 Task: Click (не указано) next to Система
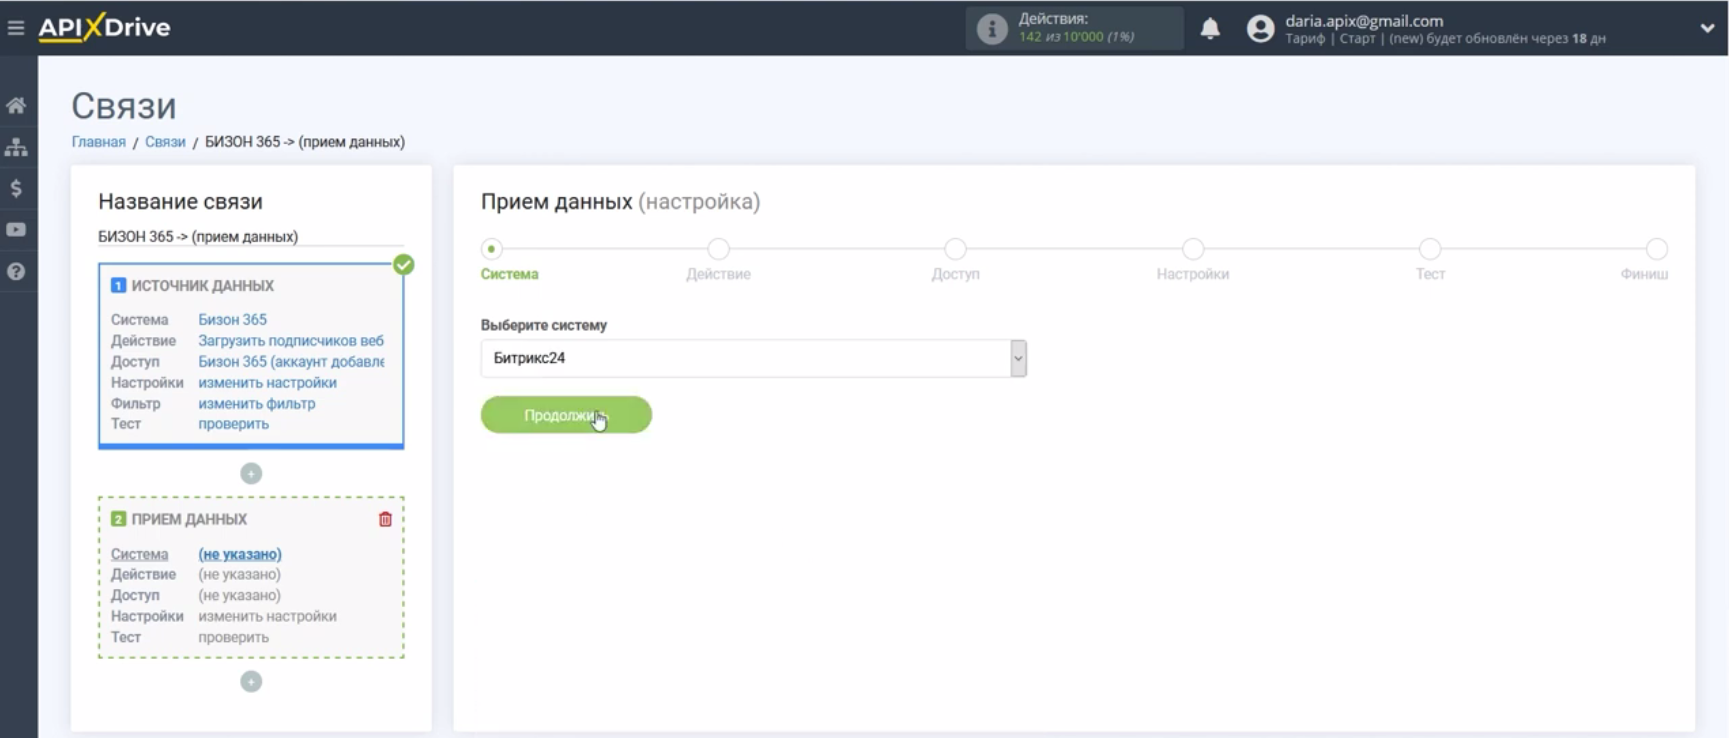[x=240, y=554]
